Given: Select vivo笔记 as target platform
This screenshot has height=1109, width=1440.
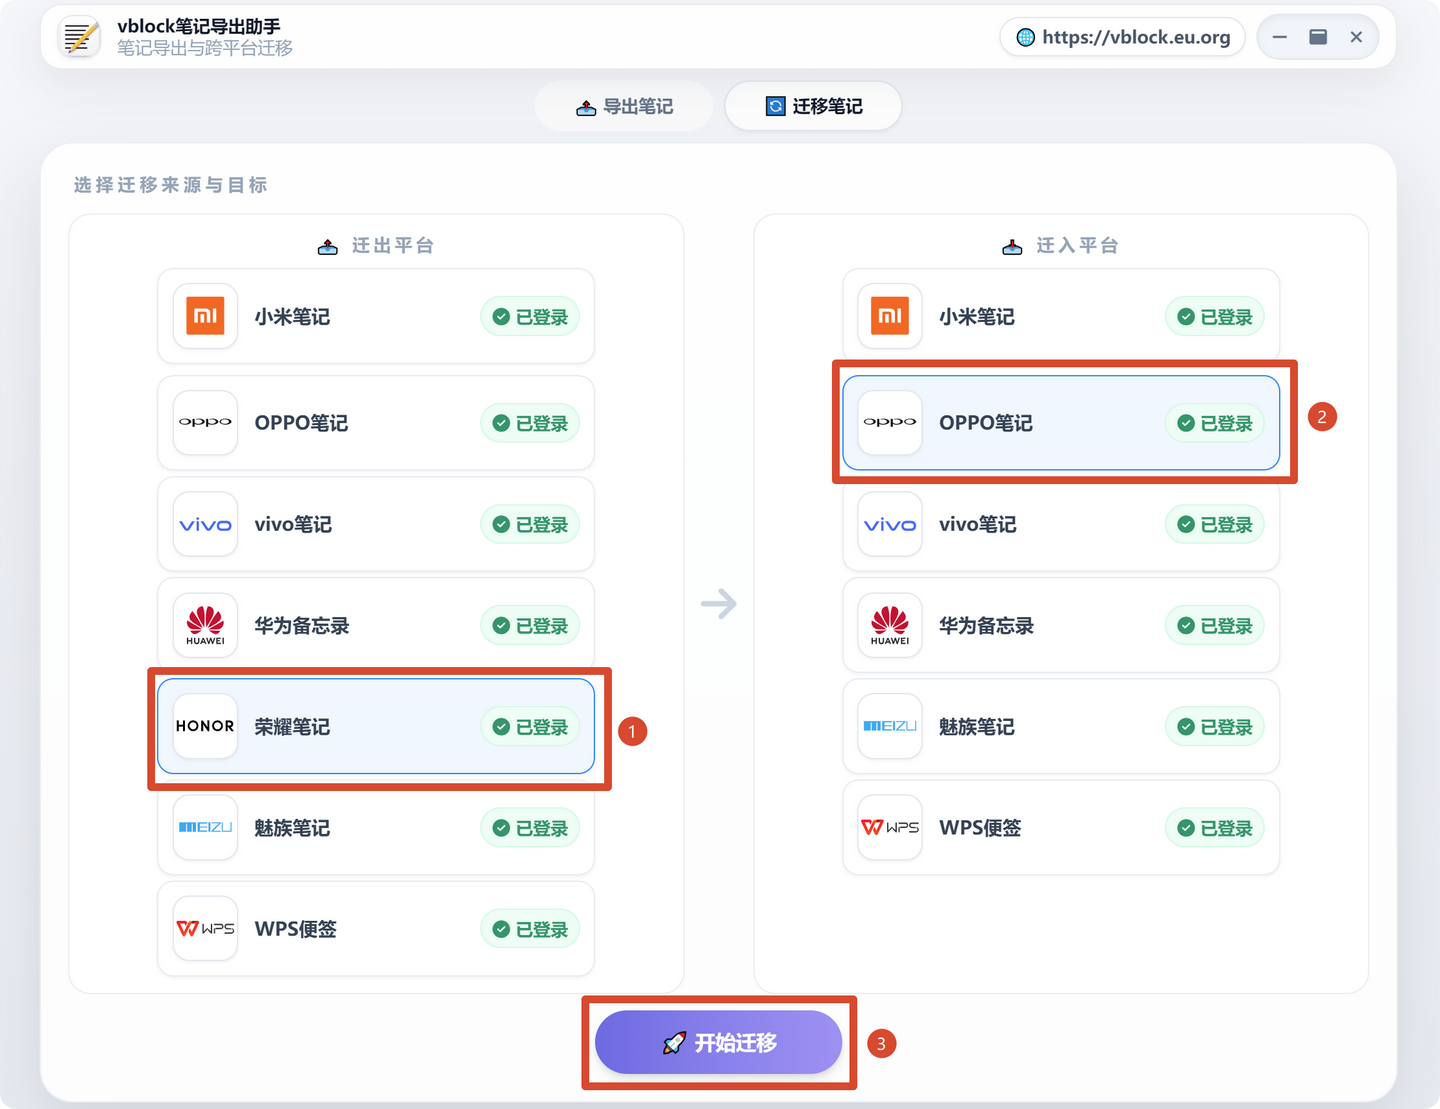Looking at the screenshot, I should coord(1061,524).
